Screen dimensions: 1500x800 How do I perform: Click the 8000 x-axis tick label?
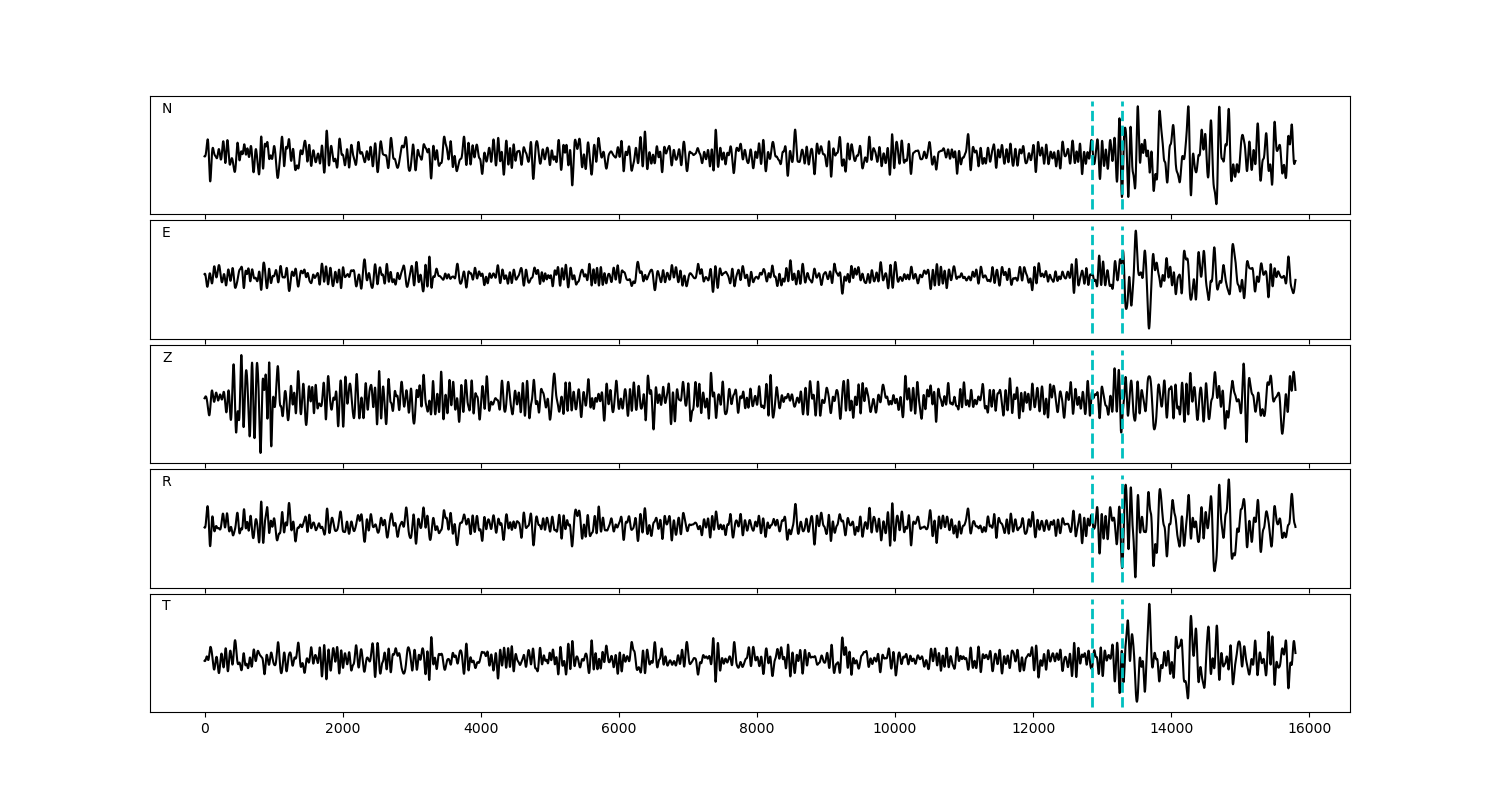pos(757,730)
